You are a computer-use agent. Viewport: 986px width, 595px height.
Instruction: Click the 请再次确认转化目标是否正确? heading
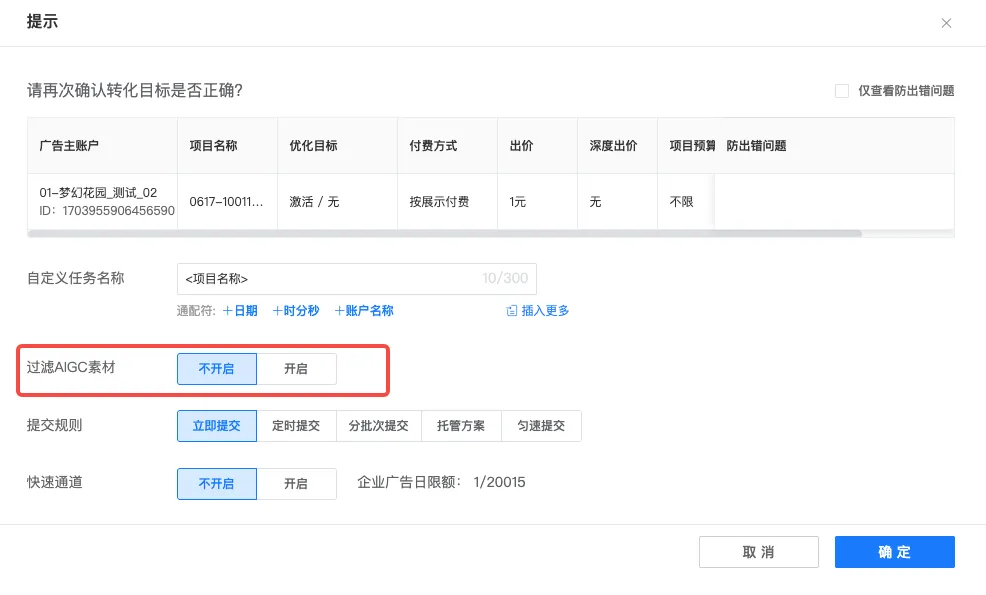tap(135, 91)
